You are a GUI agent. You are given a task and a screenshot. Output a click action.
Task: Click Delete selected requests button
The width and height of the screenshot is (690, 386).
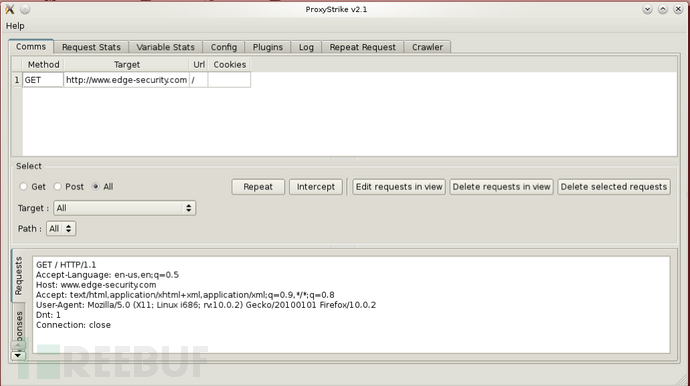point(614,187)
